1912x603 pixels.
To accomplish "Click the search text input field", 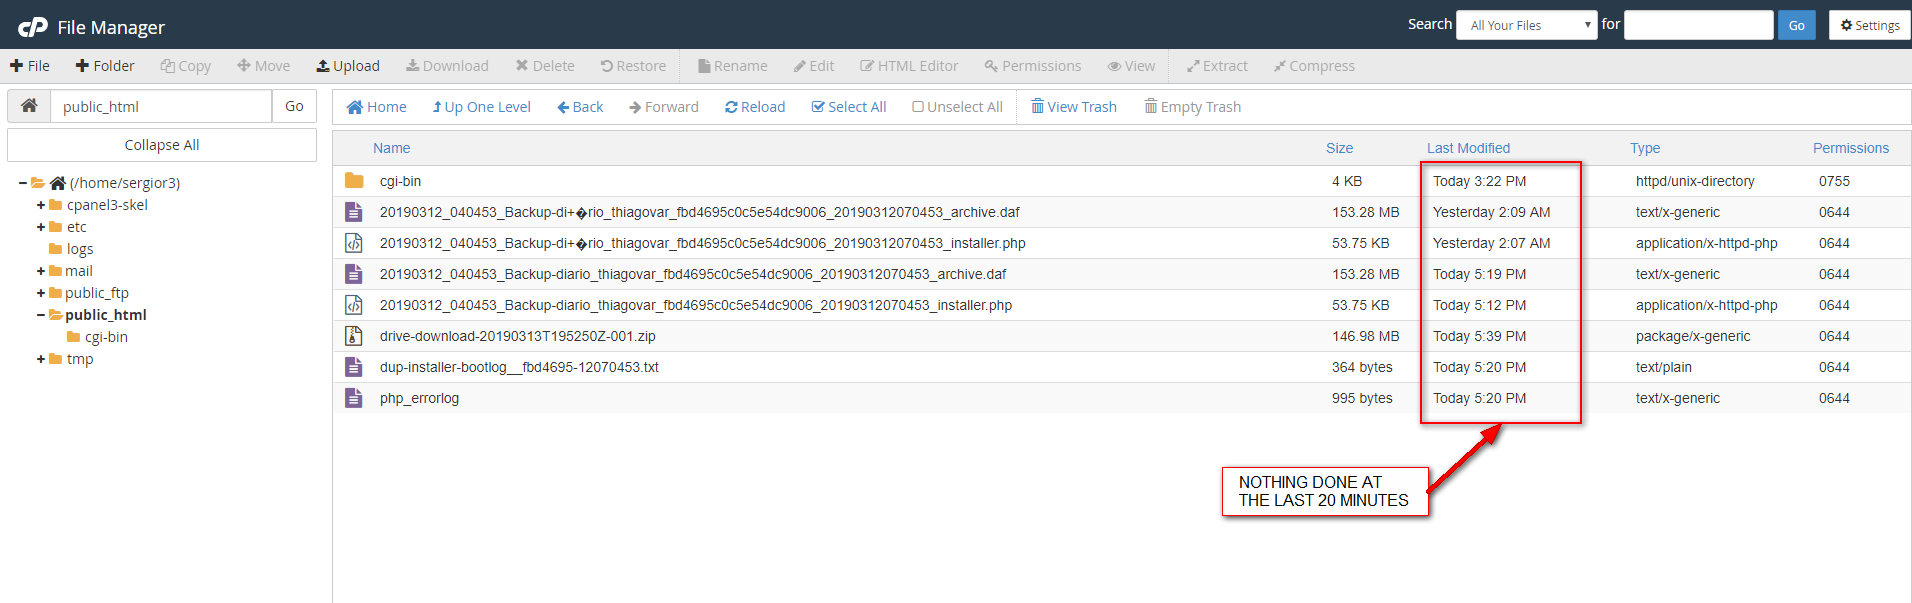I will tap(1698, 25).
